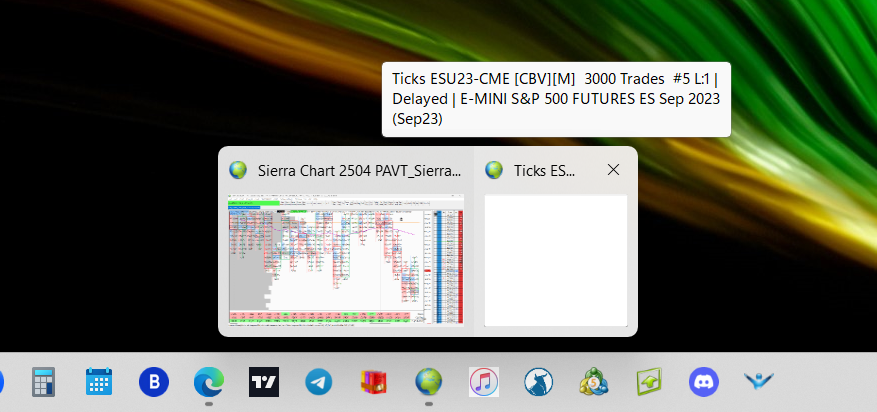877x412 pixels.
Task: Click globe icon beside Ticks ES title
Action: pyautogui.click(x=494, y=170)
